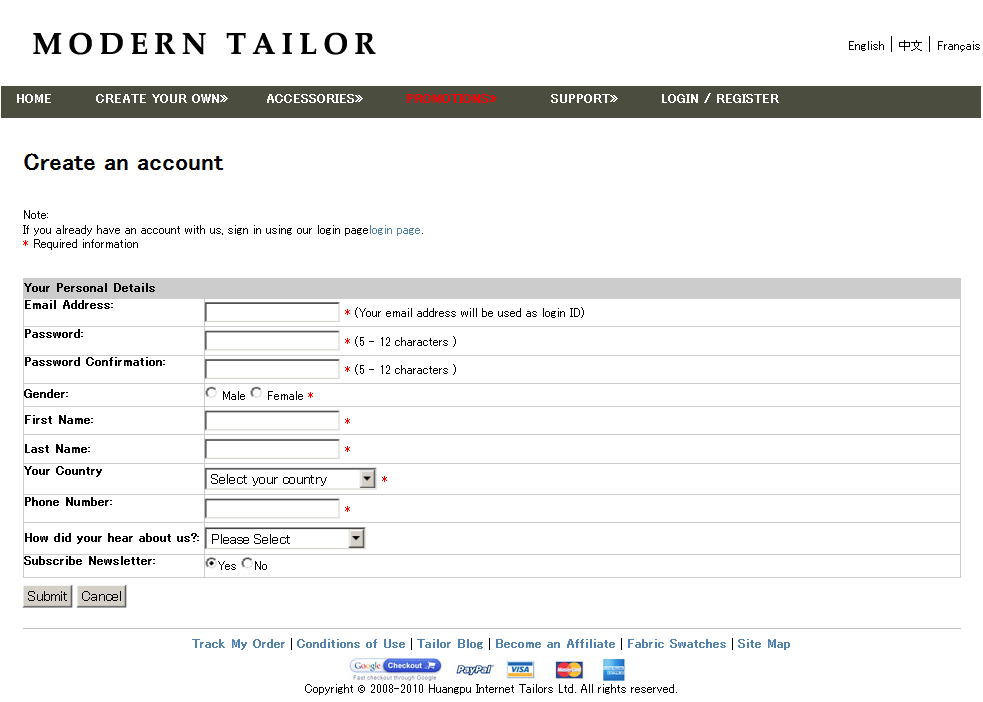Follow the login page link
Screen dimensions: 983x702
point(395,230)
